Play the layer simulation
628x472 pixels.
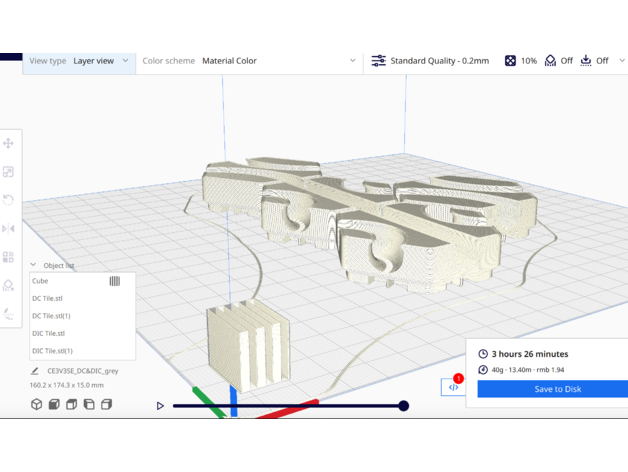point(160,406)
